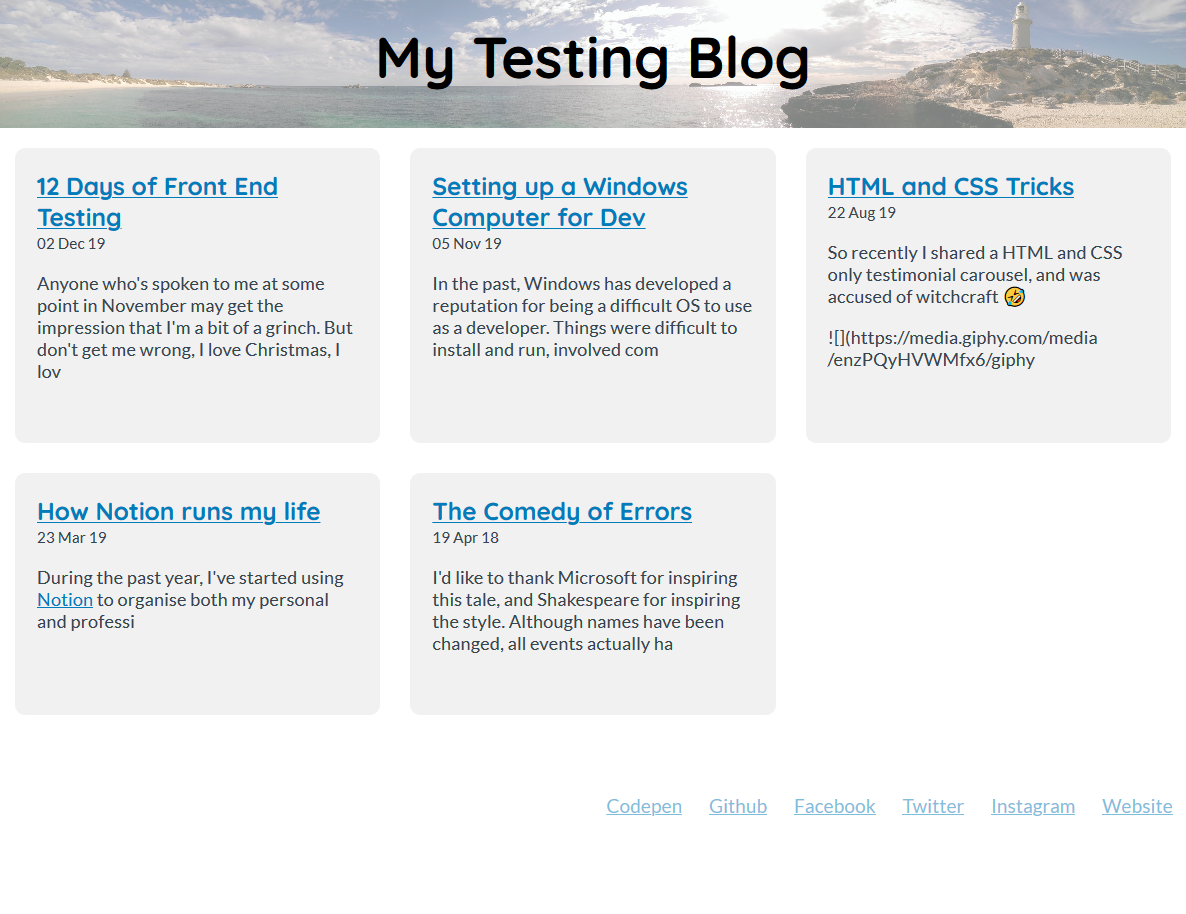Viewport: 1186px width, 914px height.
Task: Visit the Github footer link
Action: pyautogui.click(x=737, y=806)
